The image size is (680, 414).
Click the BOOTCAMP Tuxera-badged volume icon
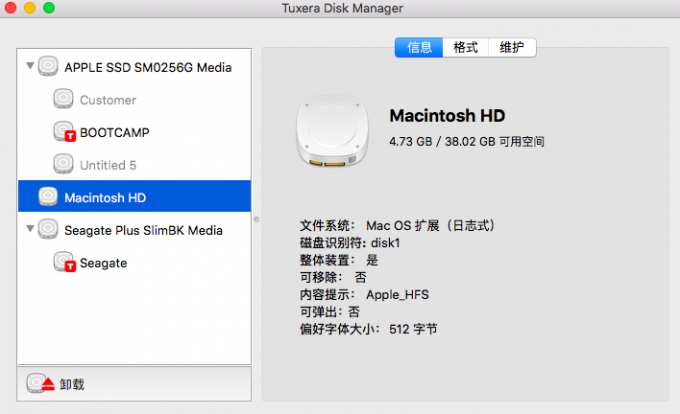tap(64, 132)
